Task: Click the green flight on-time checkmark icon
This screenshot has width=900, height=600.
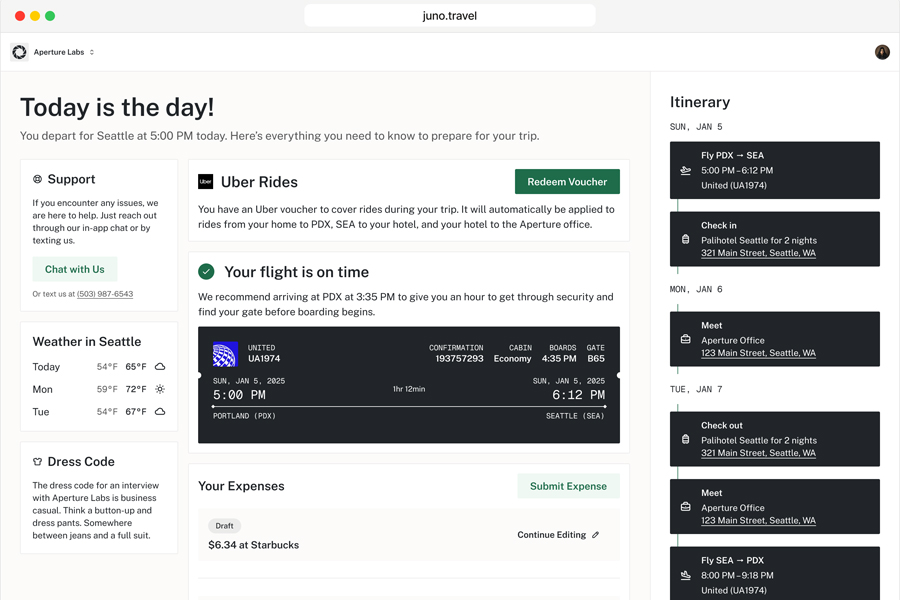Action: (x=206, y=272)
